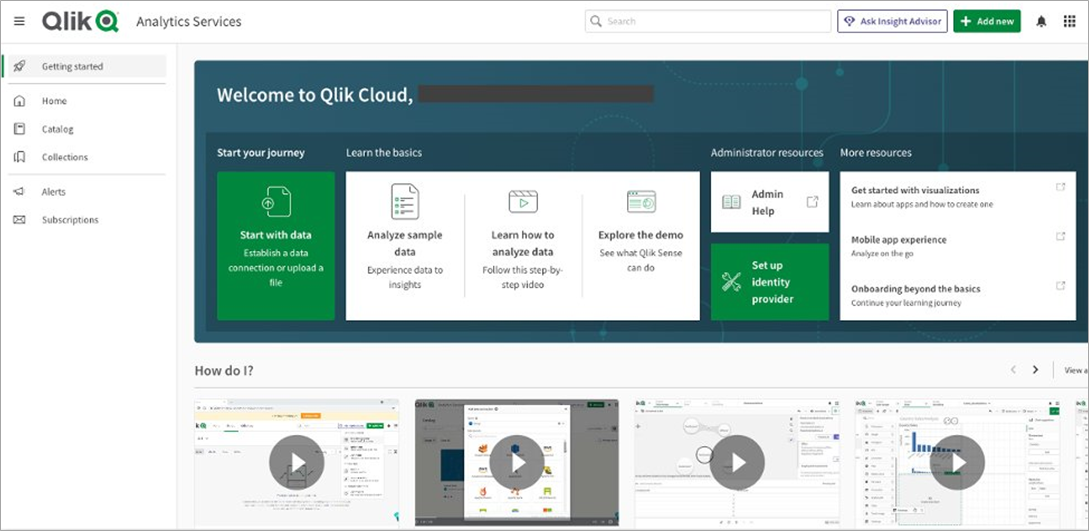Screen dimensions: 1089x531
Task: Play the fourth How do I video
Action: (x=957, y=462)
